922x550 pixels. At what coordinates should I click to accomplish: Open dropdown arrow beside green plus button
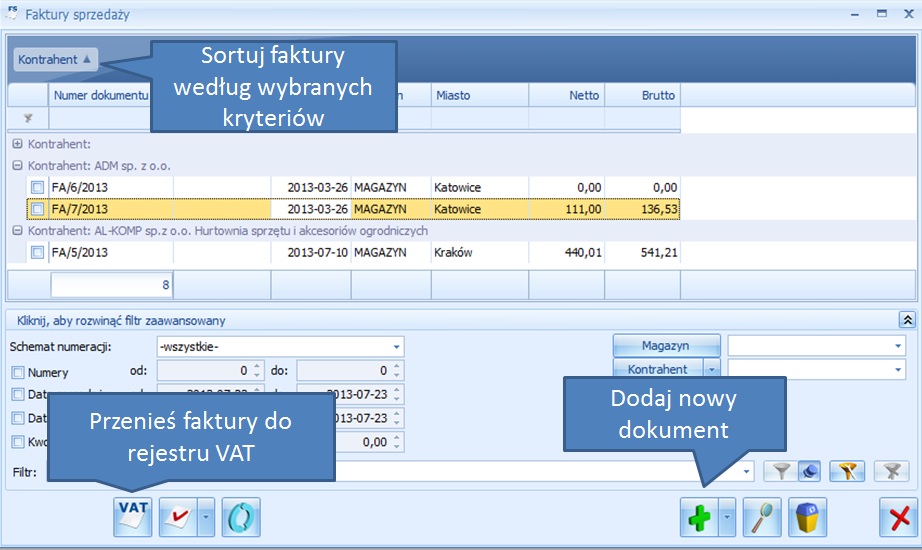point(727,517)
